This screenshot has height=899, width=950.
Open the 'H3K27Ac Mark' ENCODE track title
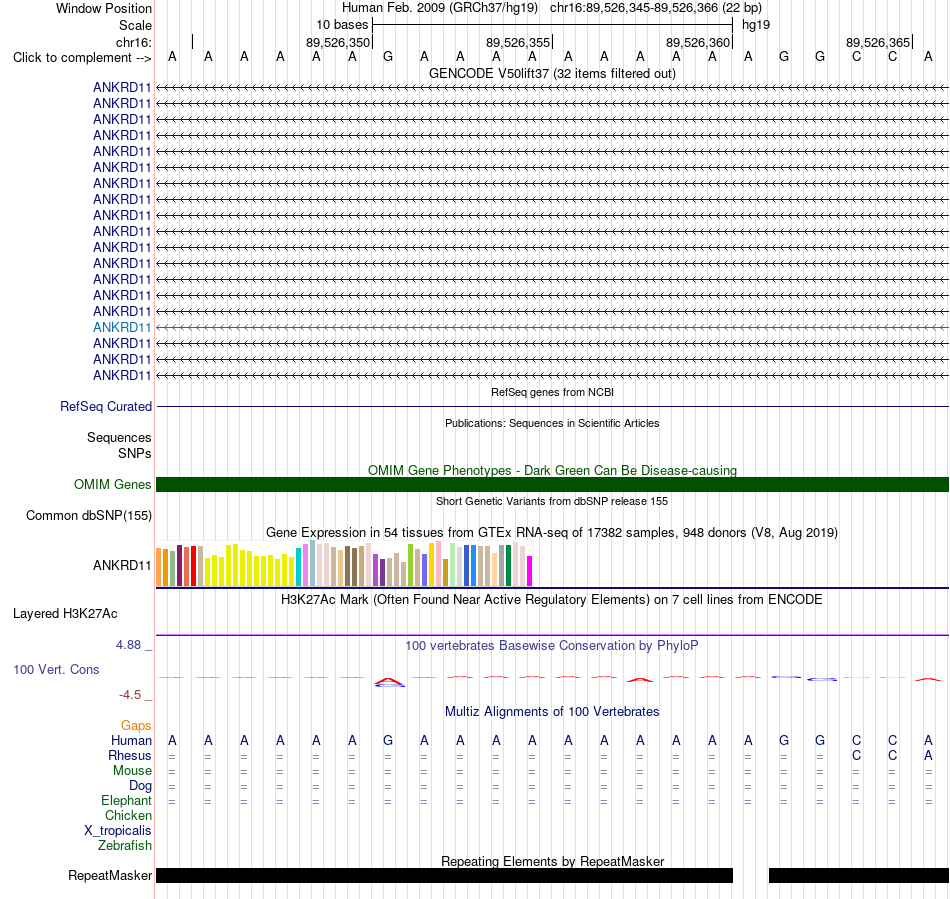(x=552, y=600)
